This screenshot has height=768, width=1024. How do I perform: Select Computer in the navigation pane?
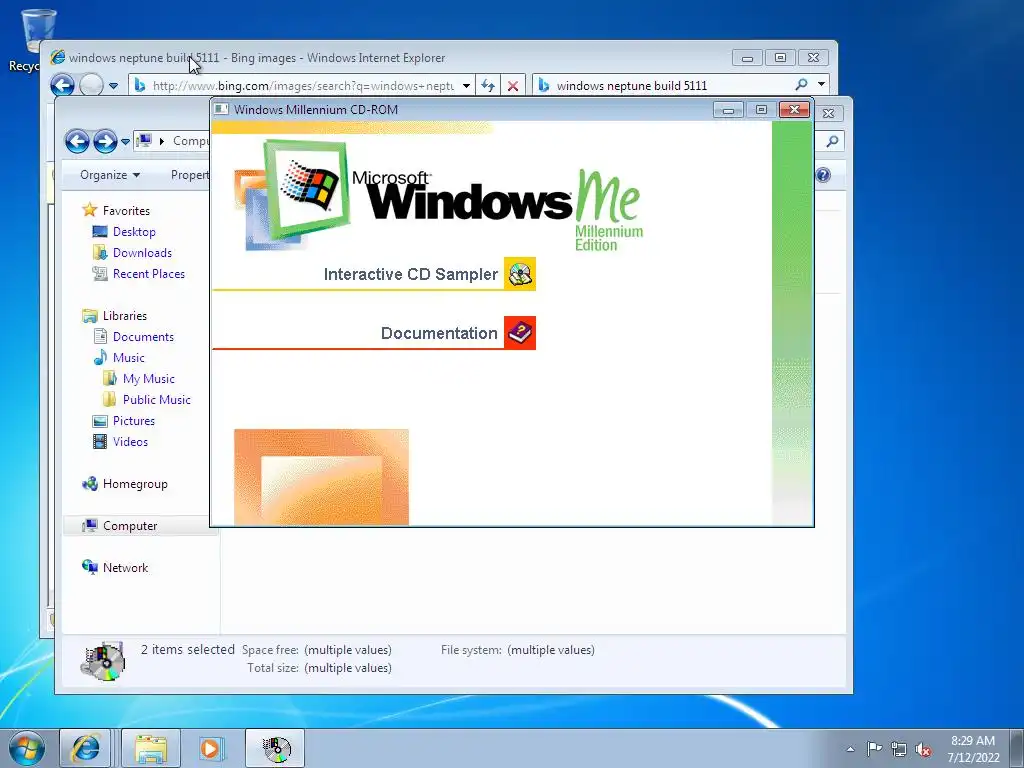point(130,526)
